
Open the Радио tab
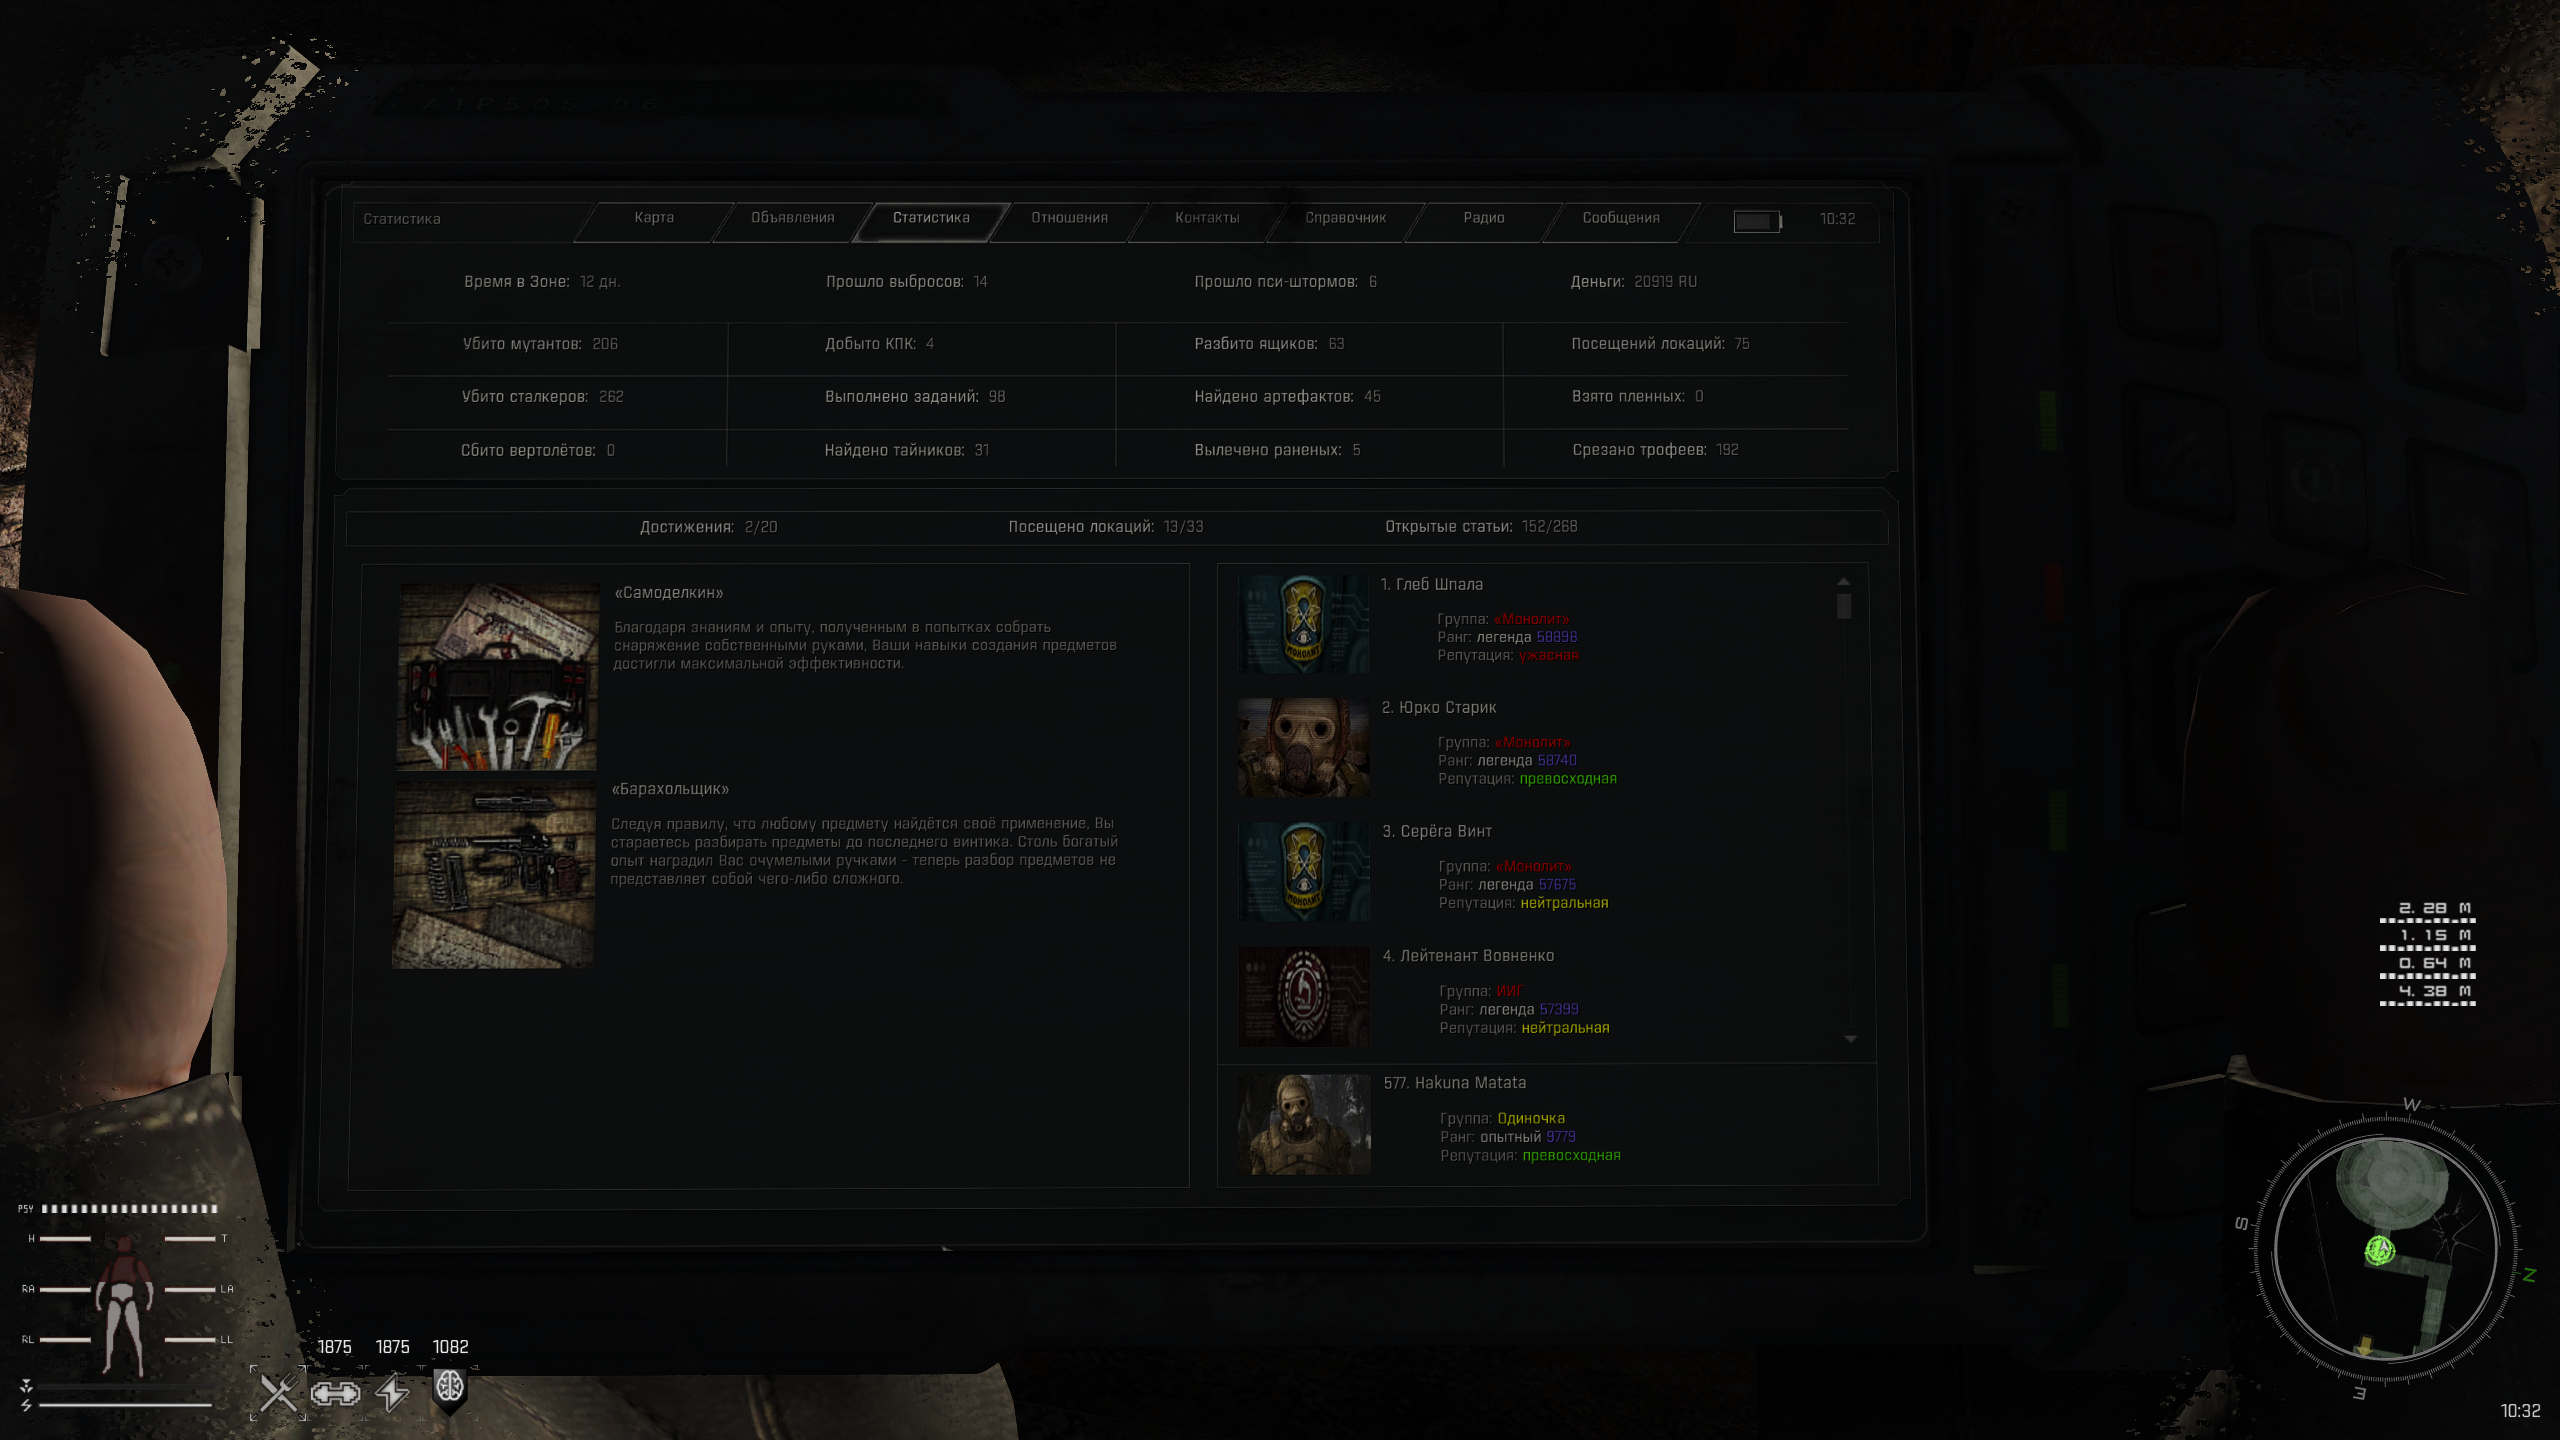(1483, 218)
